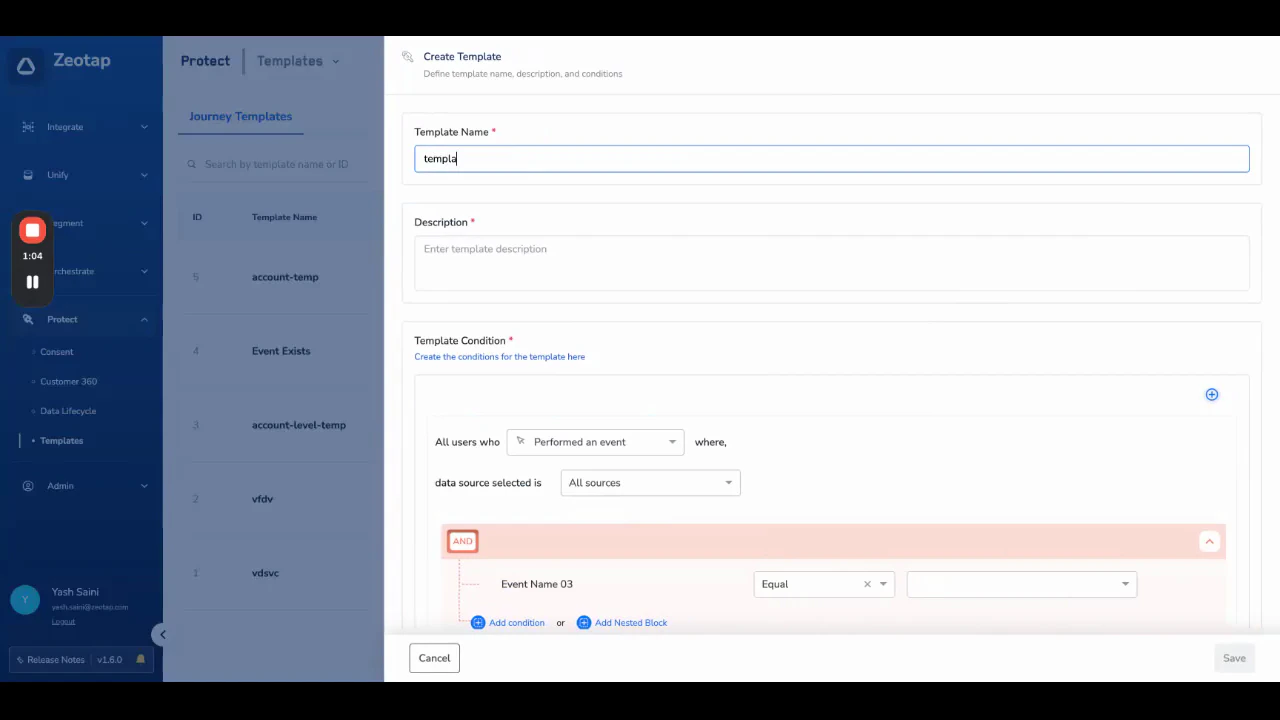Click the recording timer showing 1:04

[32, 256]
